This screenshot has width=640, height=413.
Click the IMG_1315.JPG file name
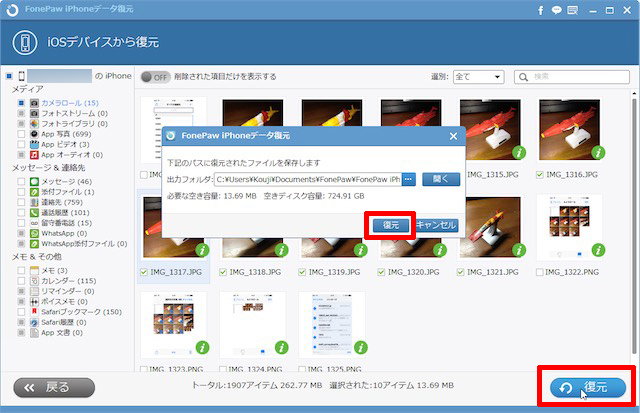[493, 175]
